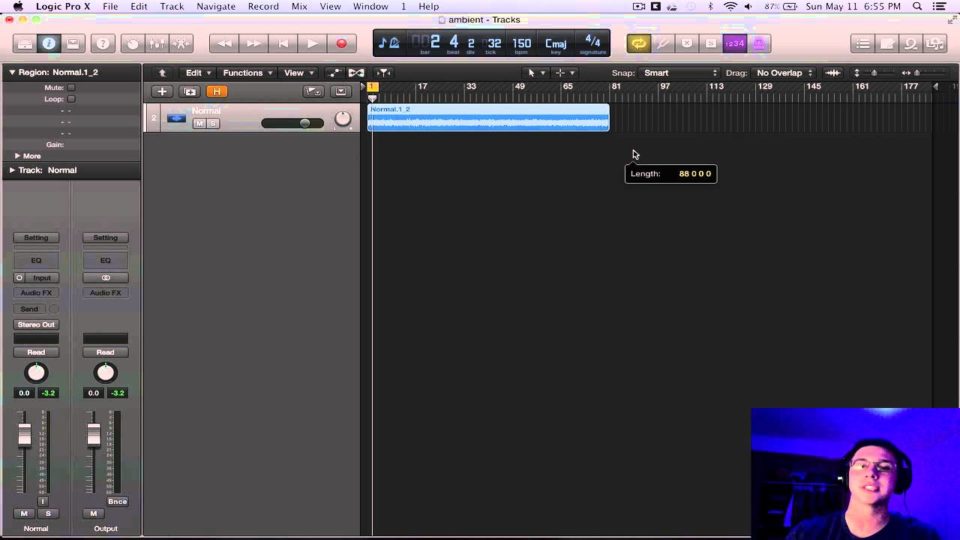Open the Toolbar inbox icon
Image resolution: width=960 pixels, height=540 pixels.
(x=73, y=43)
